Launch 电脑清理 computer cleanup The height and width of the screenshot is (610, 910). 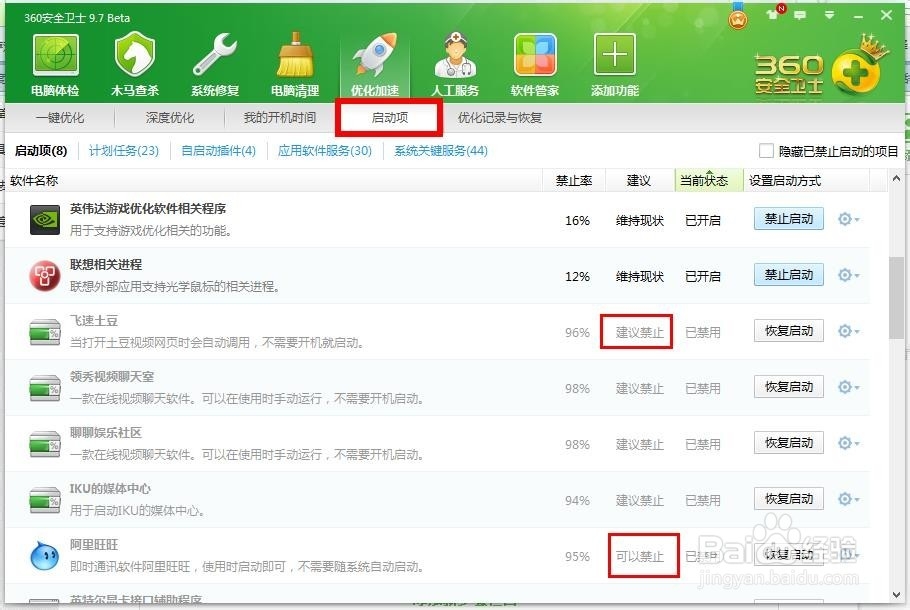pyautogui.click(x=295, y=60)
